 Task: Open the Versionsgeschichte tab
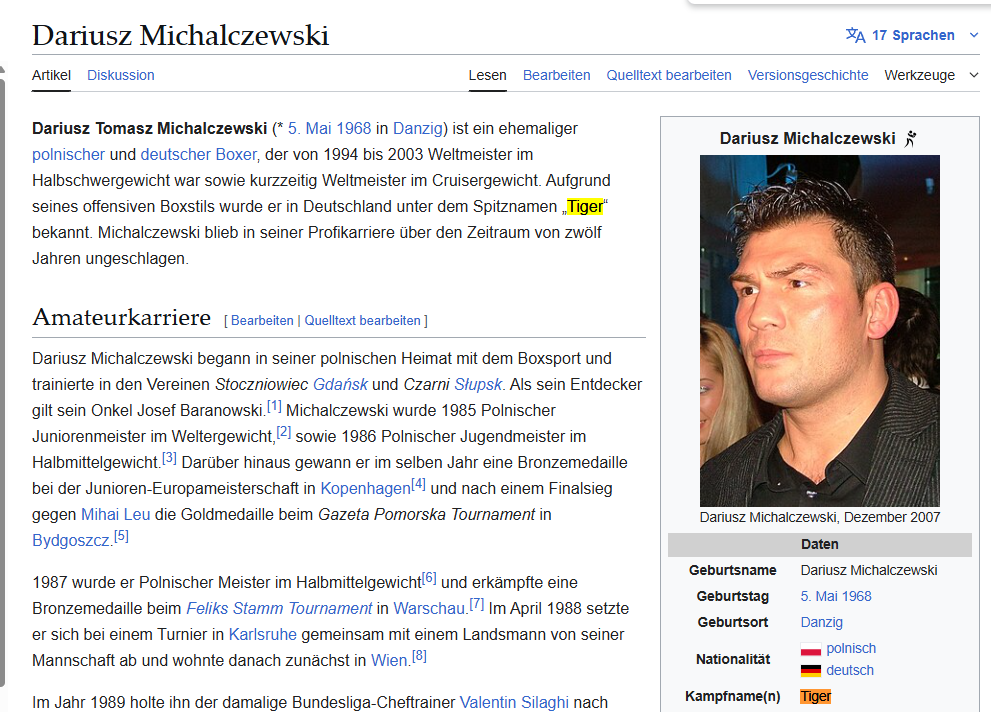coord(808,75)
